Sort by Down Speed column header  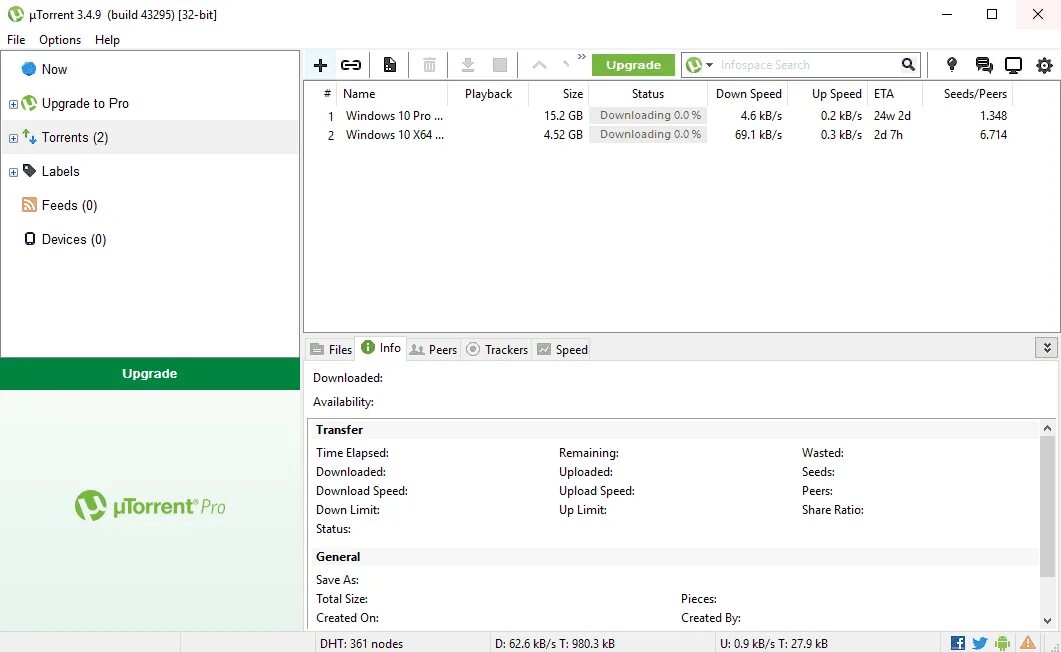tap(748, 93)
